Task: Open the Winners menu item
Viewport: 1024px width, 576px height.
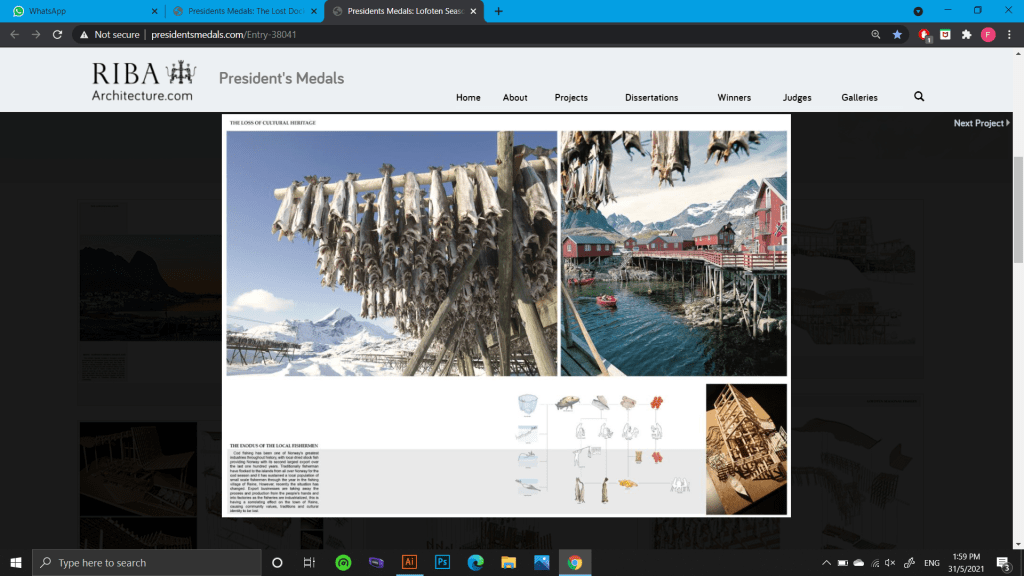Action: pyautogui.click(x=734, y=98)
